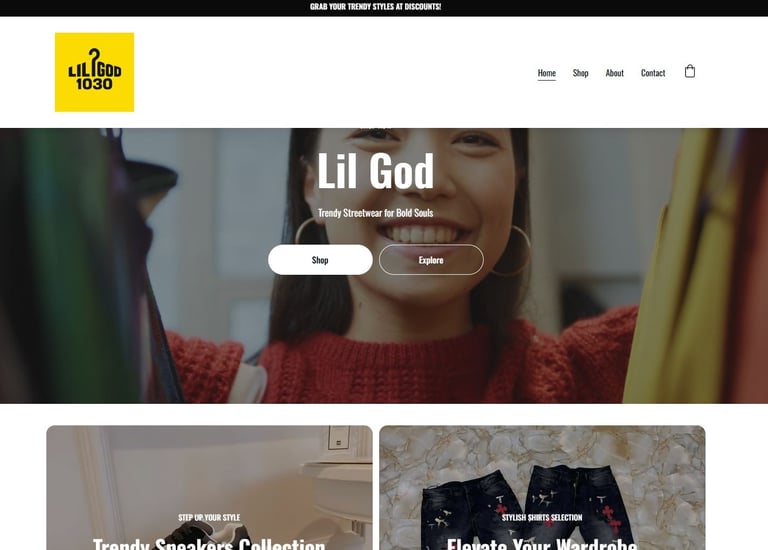The image size is (768, 550).
Task: Click the Lil God 1030 yellow logo
Action: pos(95,72)
